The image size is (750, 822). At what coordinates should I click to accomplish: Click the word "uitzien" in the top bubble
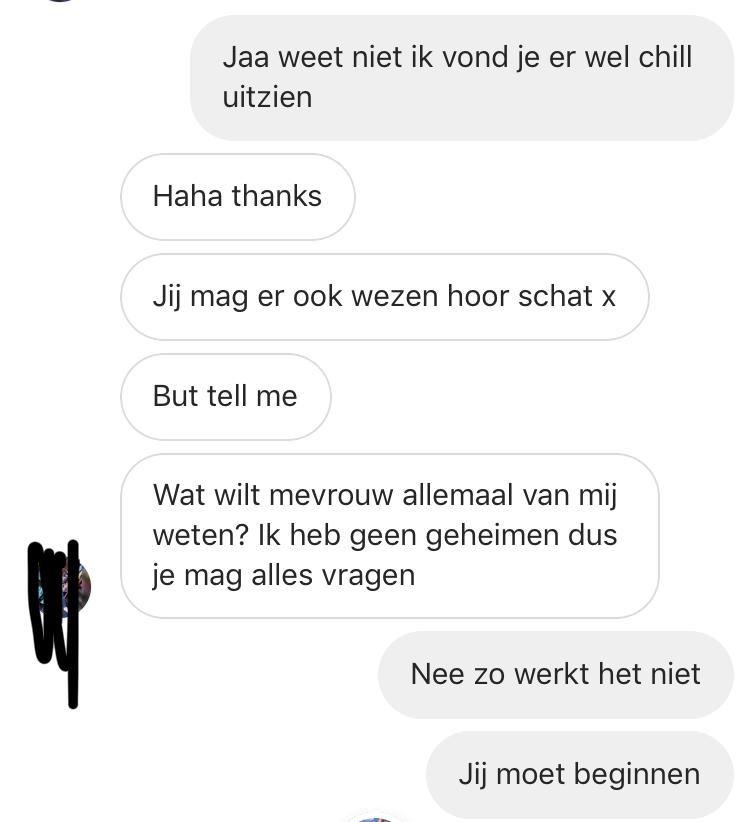pyautogui.click(x=267, y=98)
